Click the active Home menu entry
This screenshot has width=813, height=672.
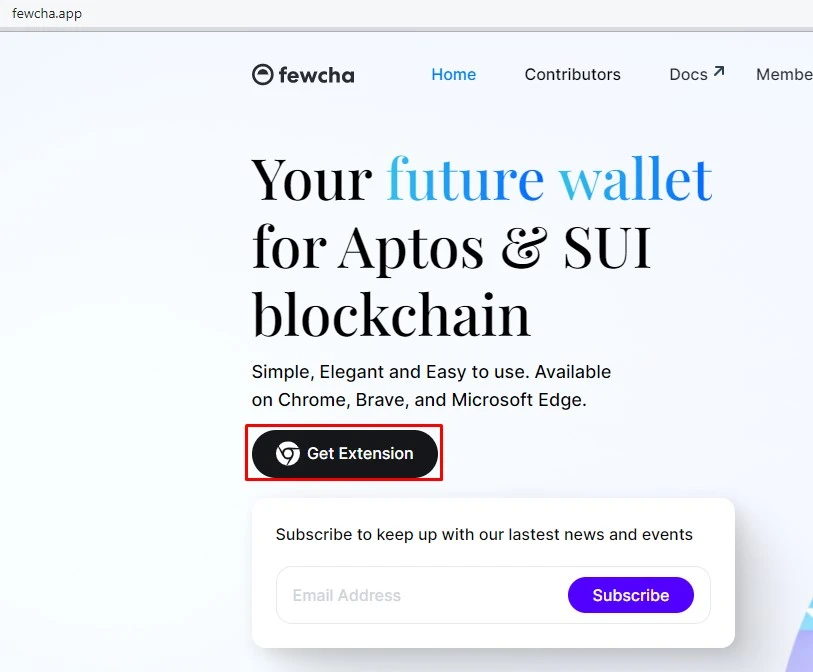(x=453, y=74)
